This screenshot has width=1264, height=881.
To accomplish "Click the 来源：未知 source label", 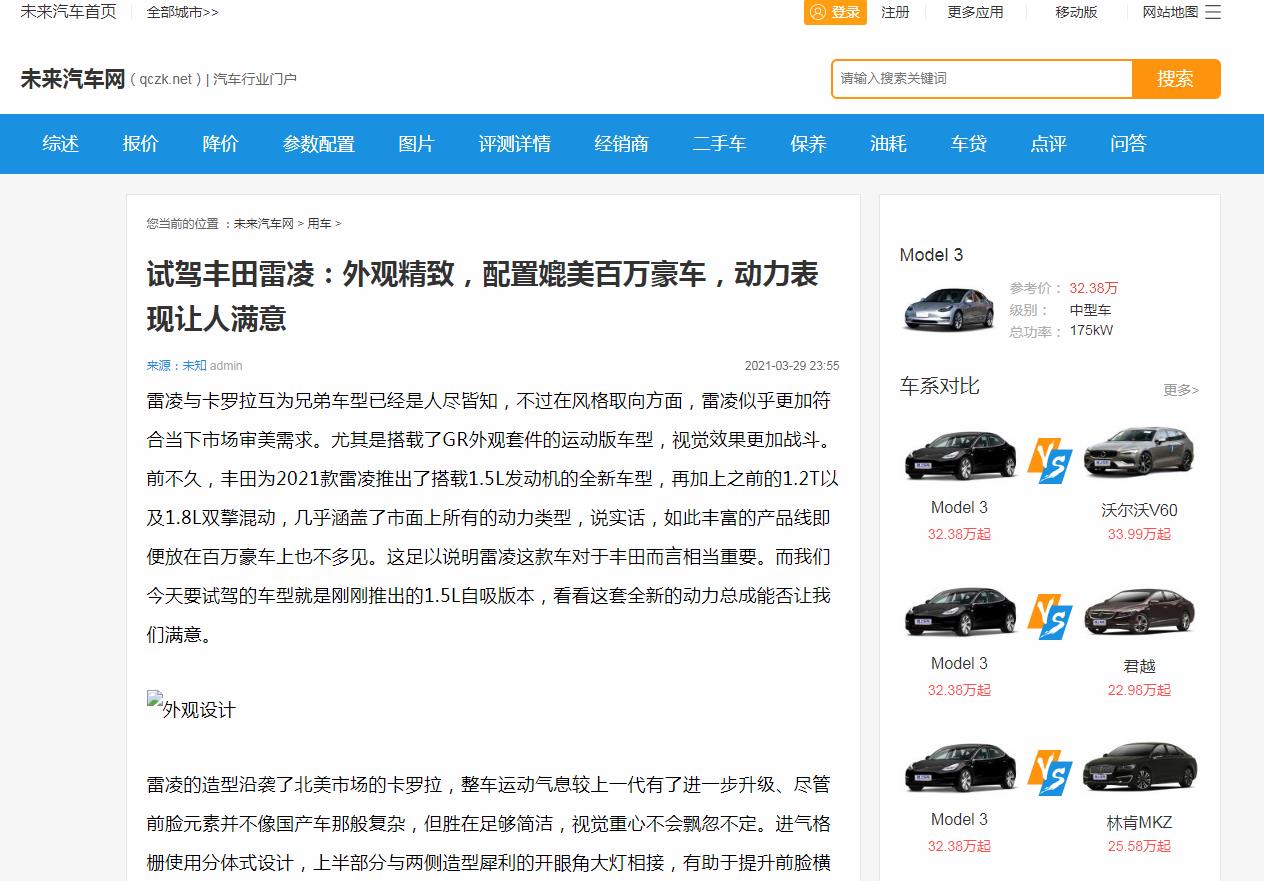I will pos(176,366).
